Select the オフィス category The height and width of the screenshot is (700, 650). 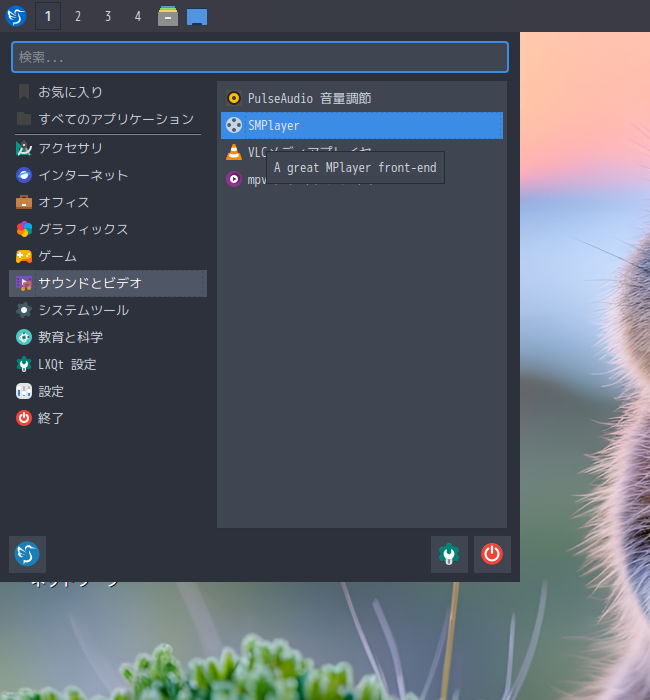(108, 202)
